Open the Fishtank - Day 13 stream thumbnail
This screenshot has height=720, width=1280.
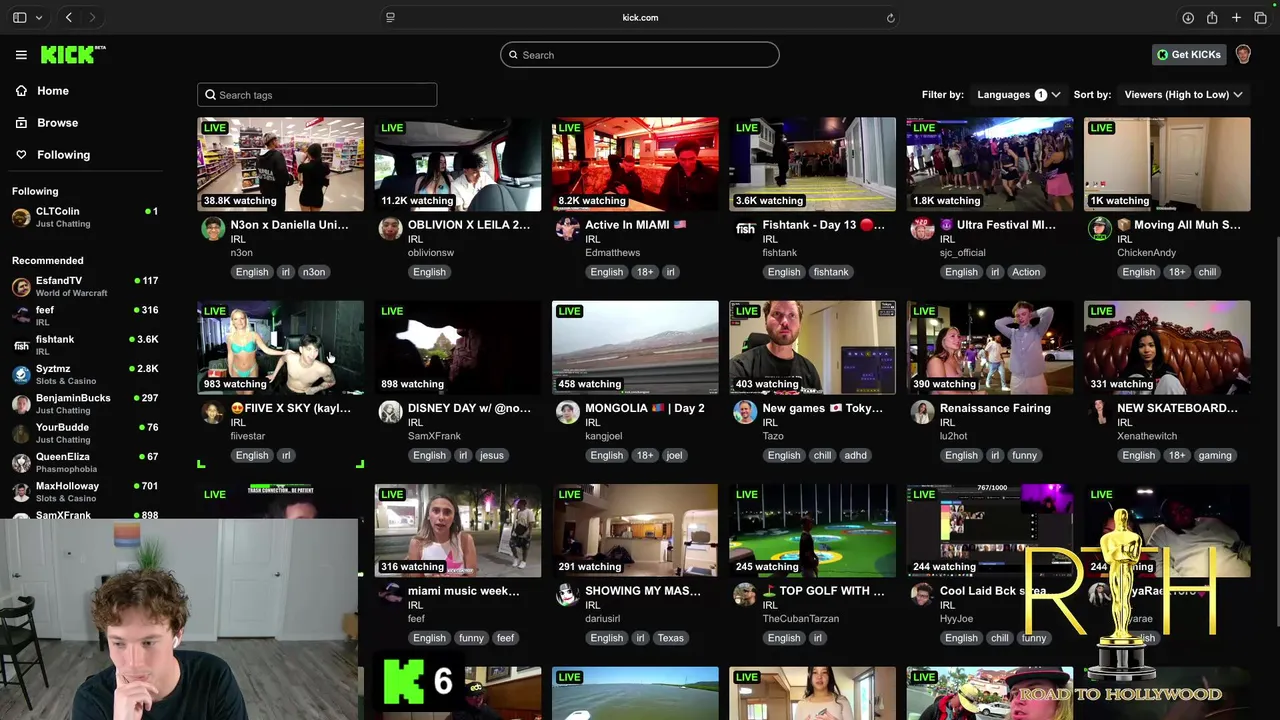[812, 164]
